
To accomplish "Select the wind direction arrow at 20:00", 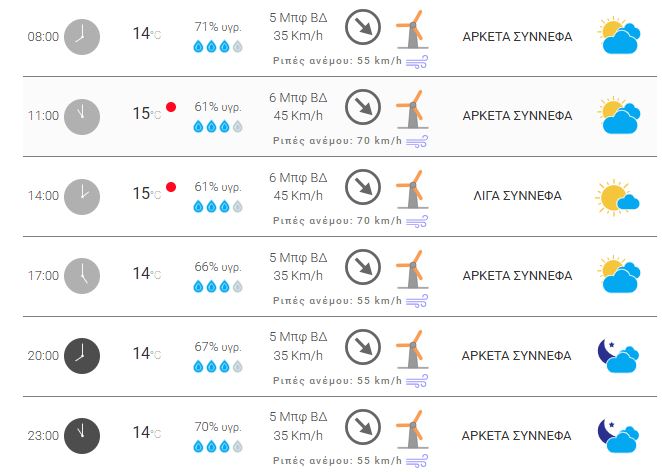I will pyautogui.click(x=363, y=347).
